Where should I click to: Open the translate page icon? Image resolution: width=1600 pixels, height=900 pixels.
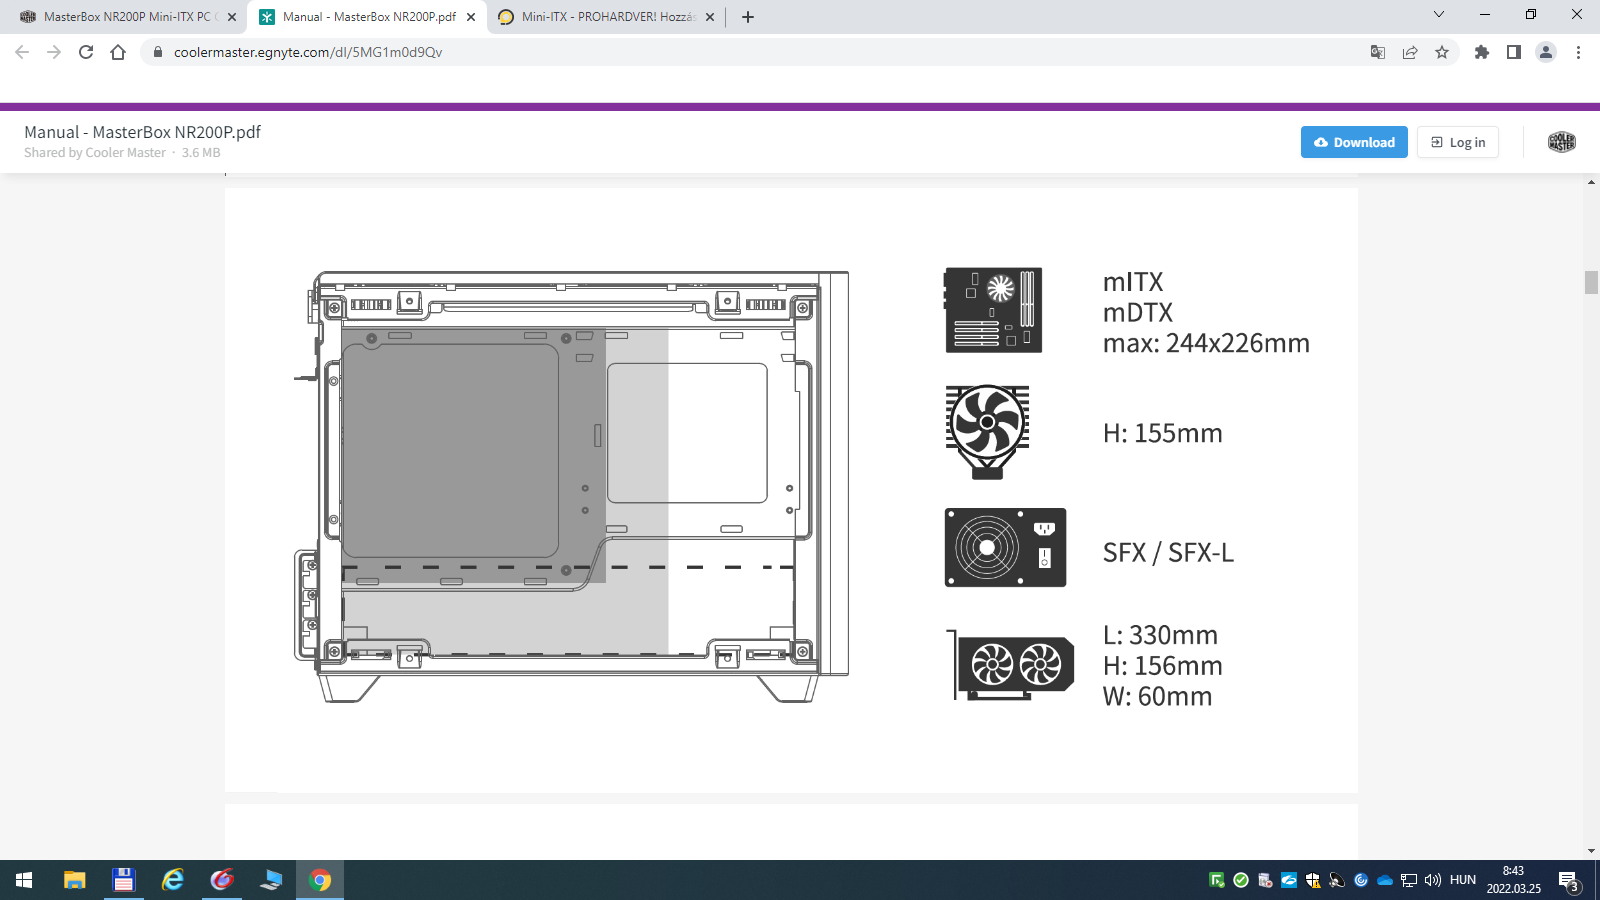(1378, 52)
